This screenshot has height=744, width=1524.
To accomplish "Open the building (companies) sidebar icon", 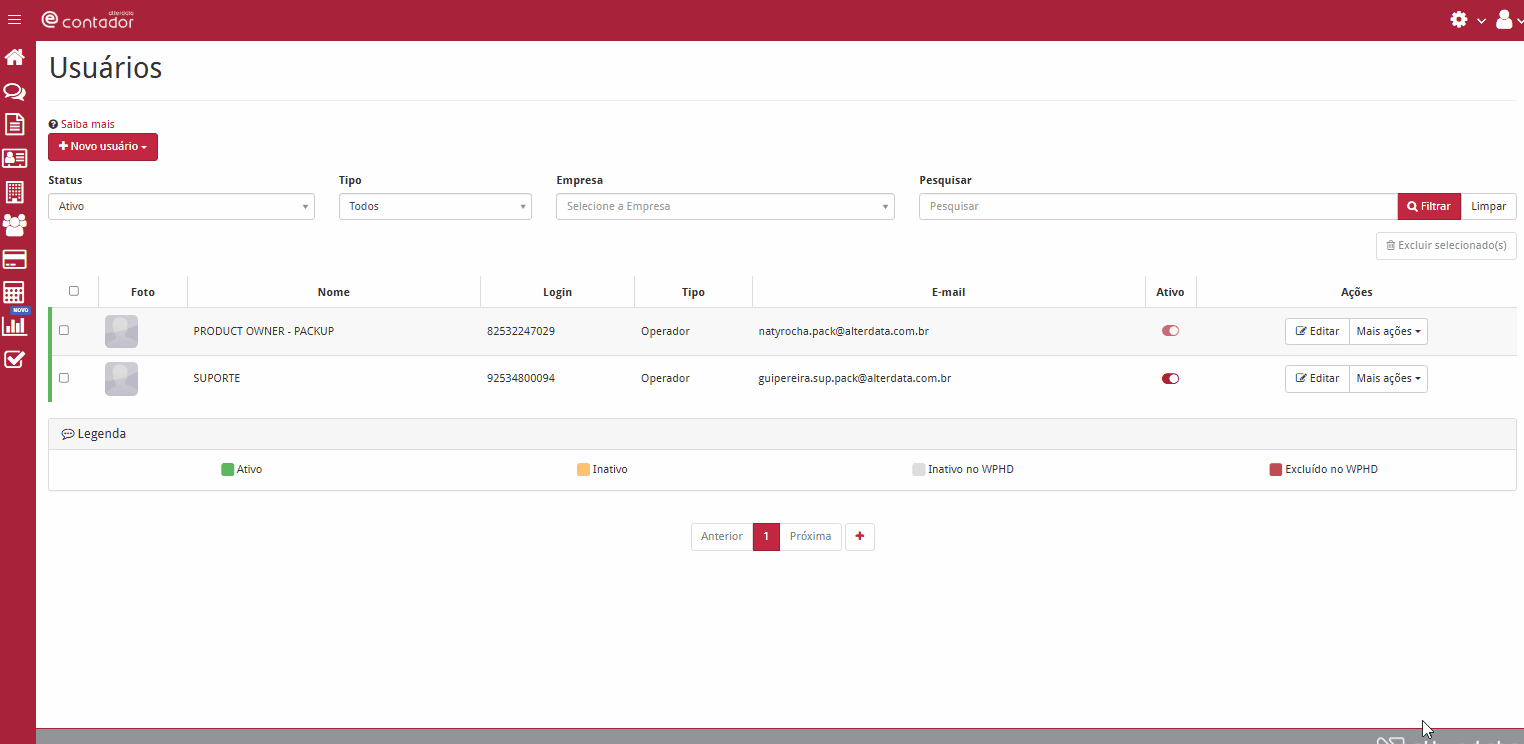I will click(x=14, y=192).
